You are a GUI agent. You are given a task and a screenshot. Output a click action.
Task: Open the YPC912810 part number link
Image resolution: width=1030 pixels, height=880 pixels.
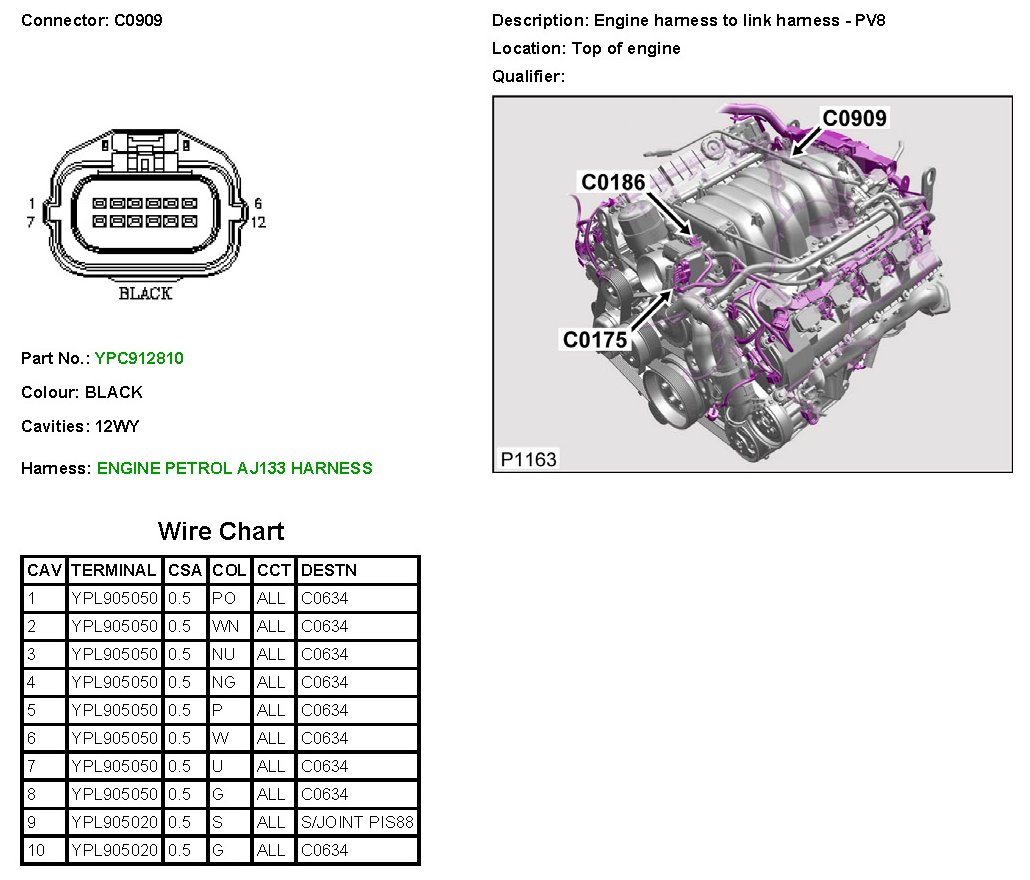tap(139, 359)
